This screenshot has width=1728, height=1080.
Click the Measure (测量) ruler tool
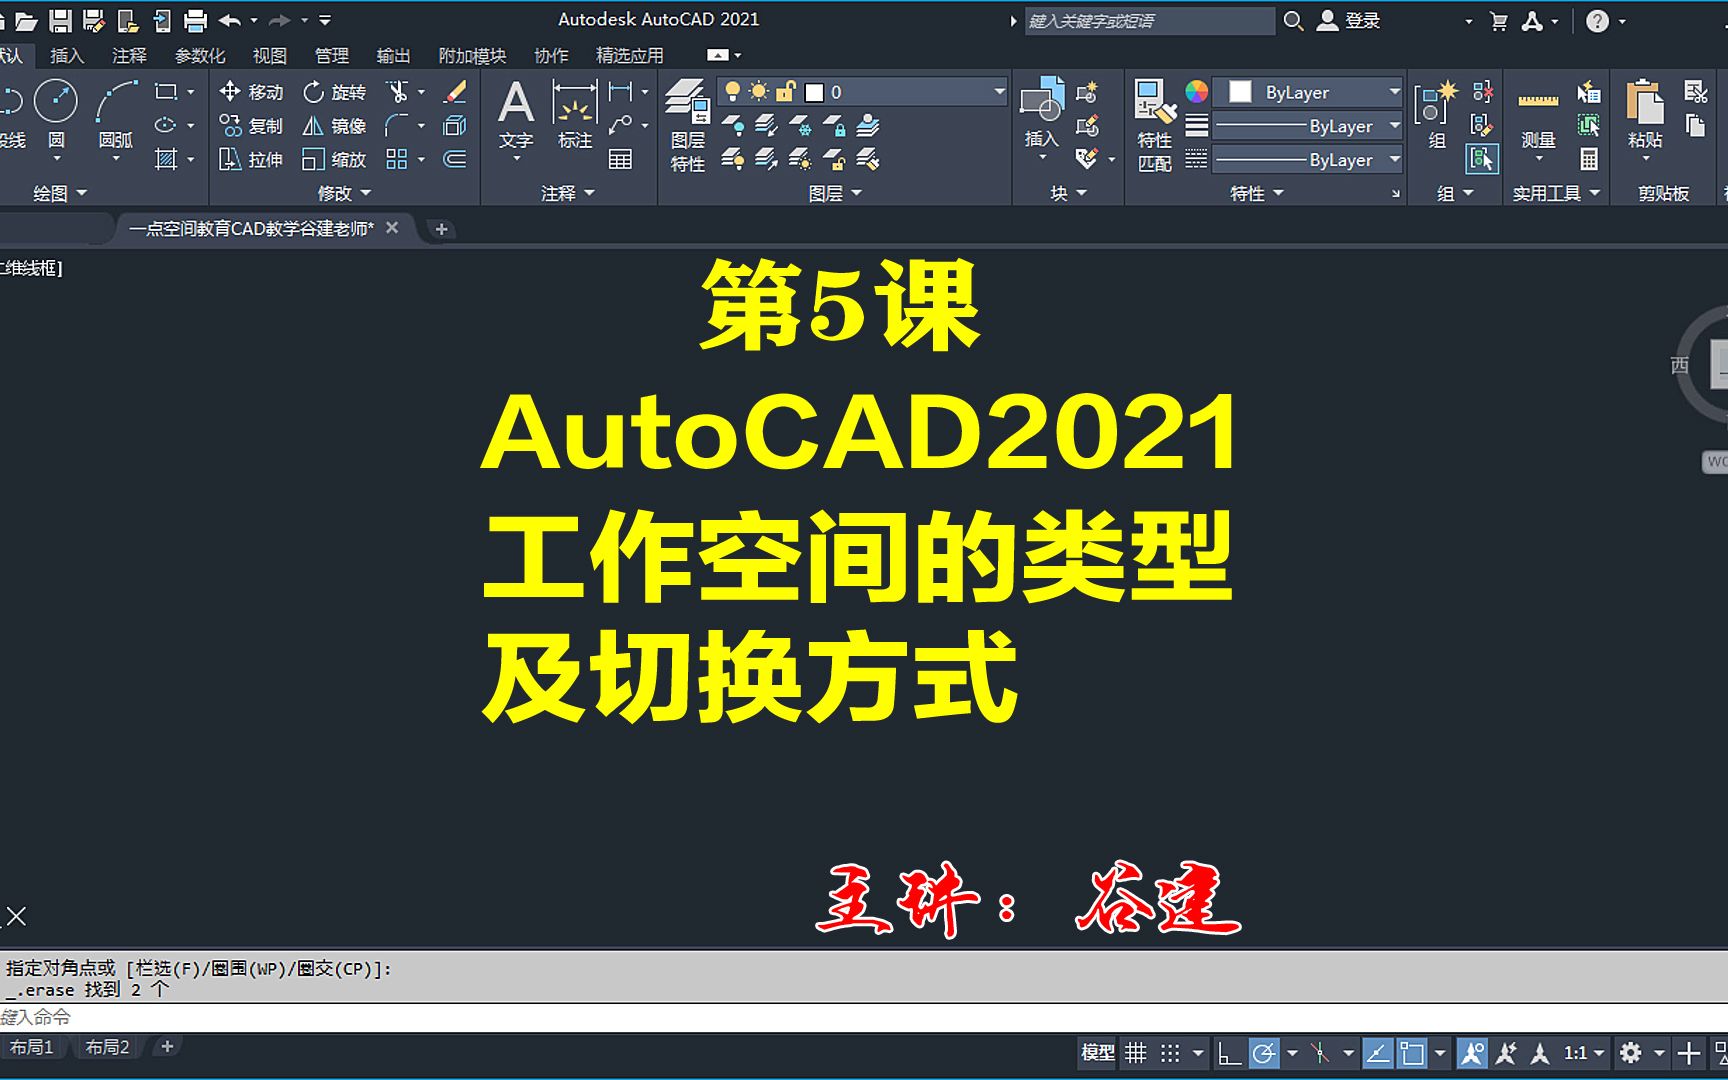(x=1538, y=100)
